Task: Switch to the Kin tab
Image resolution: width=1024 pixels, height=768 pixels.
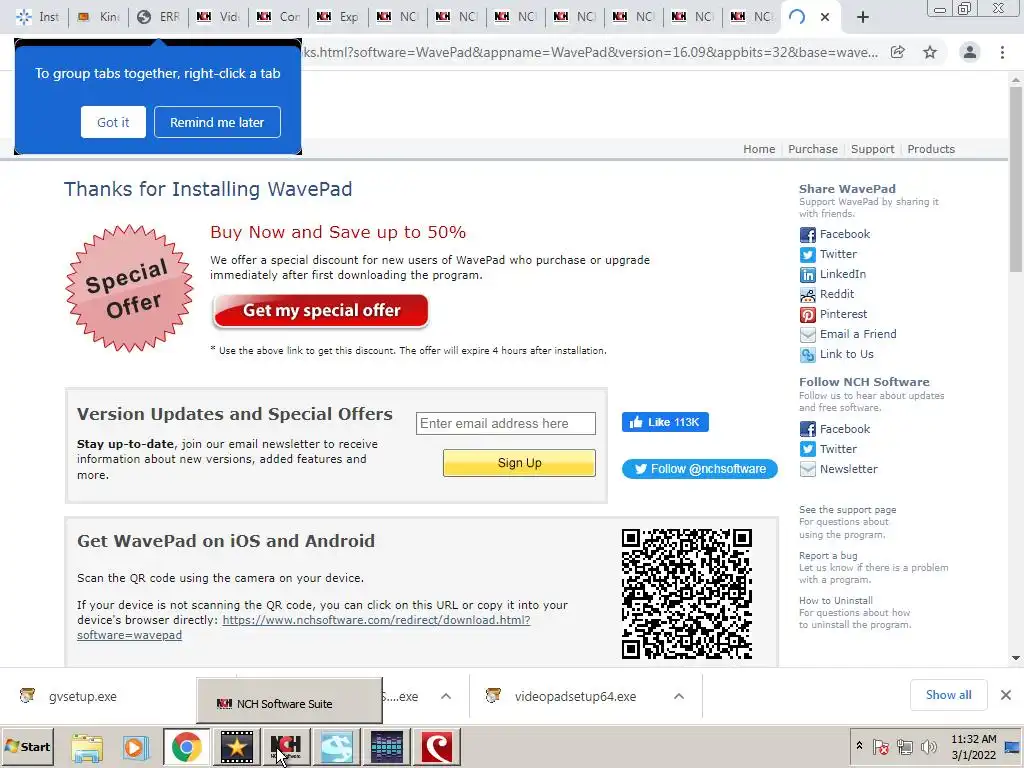Action: tap(99, 17)
